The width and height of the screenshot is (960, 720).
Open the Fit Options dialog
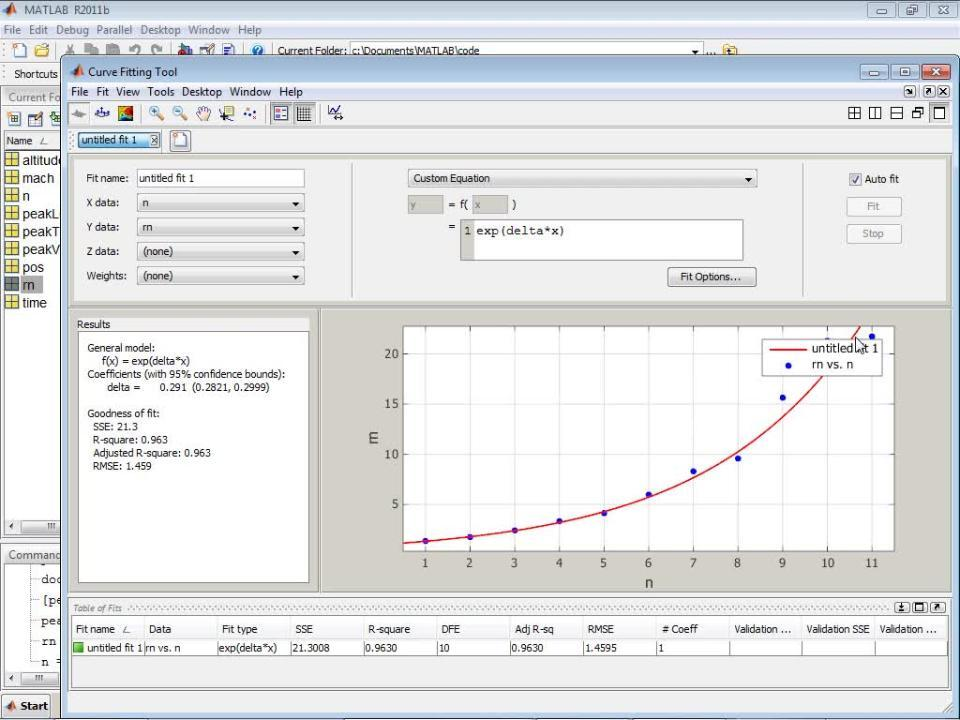[x=711, y=276]
